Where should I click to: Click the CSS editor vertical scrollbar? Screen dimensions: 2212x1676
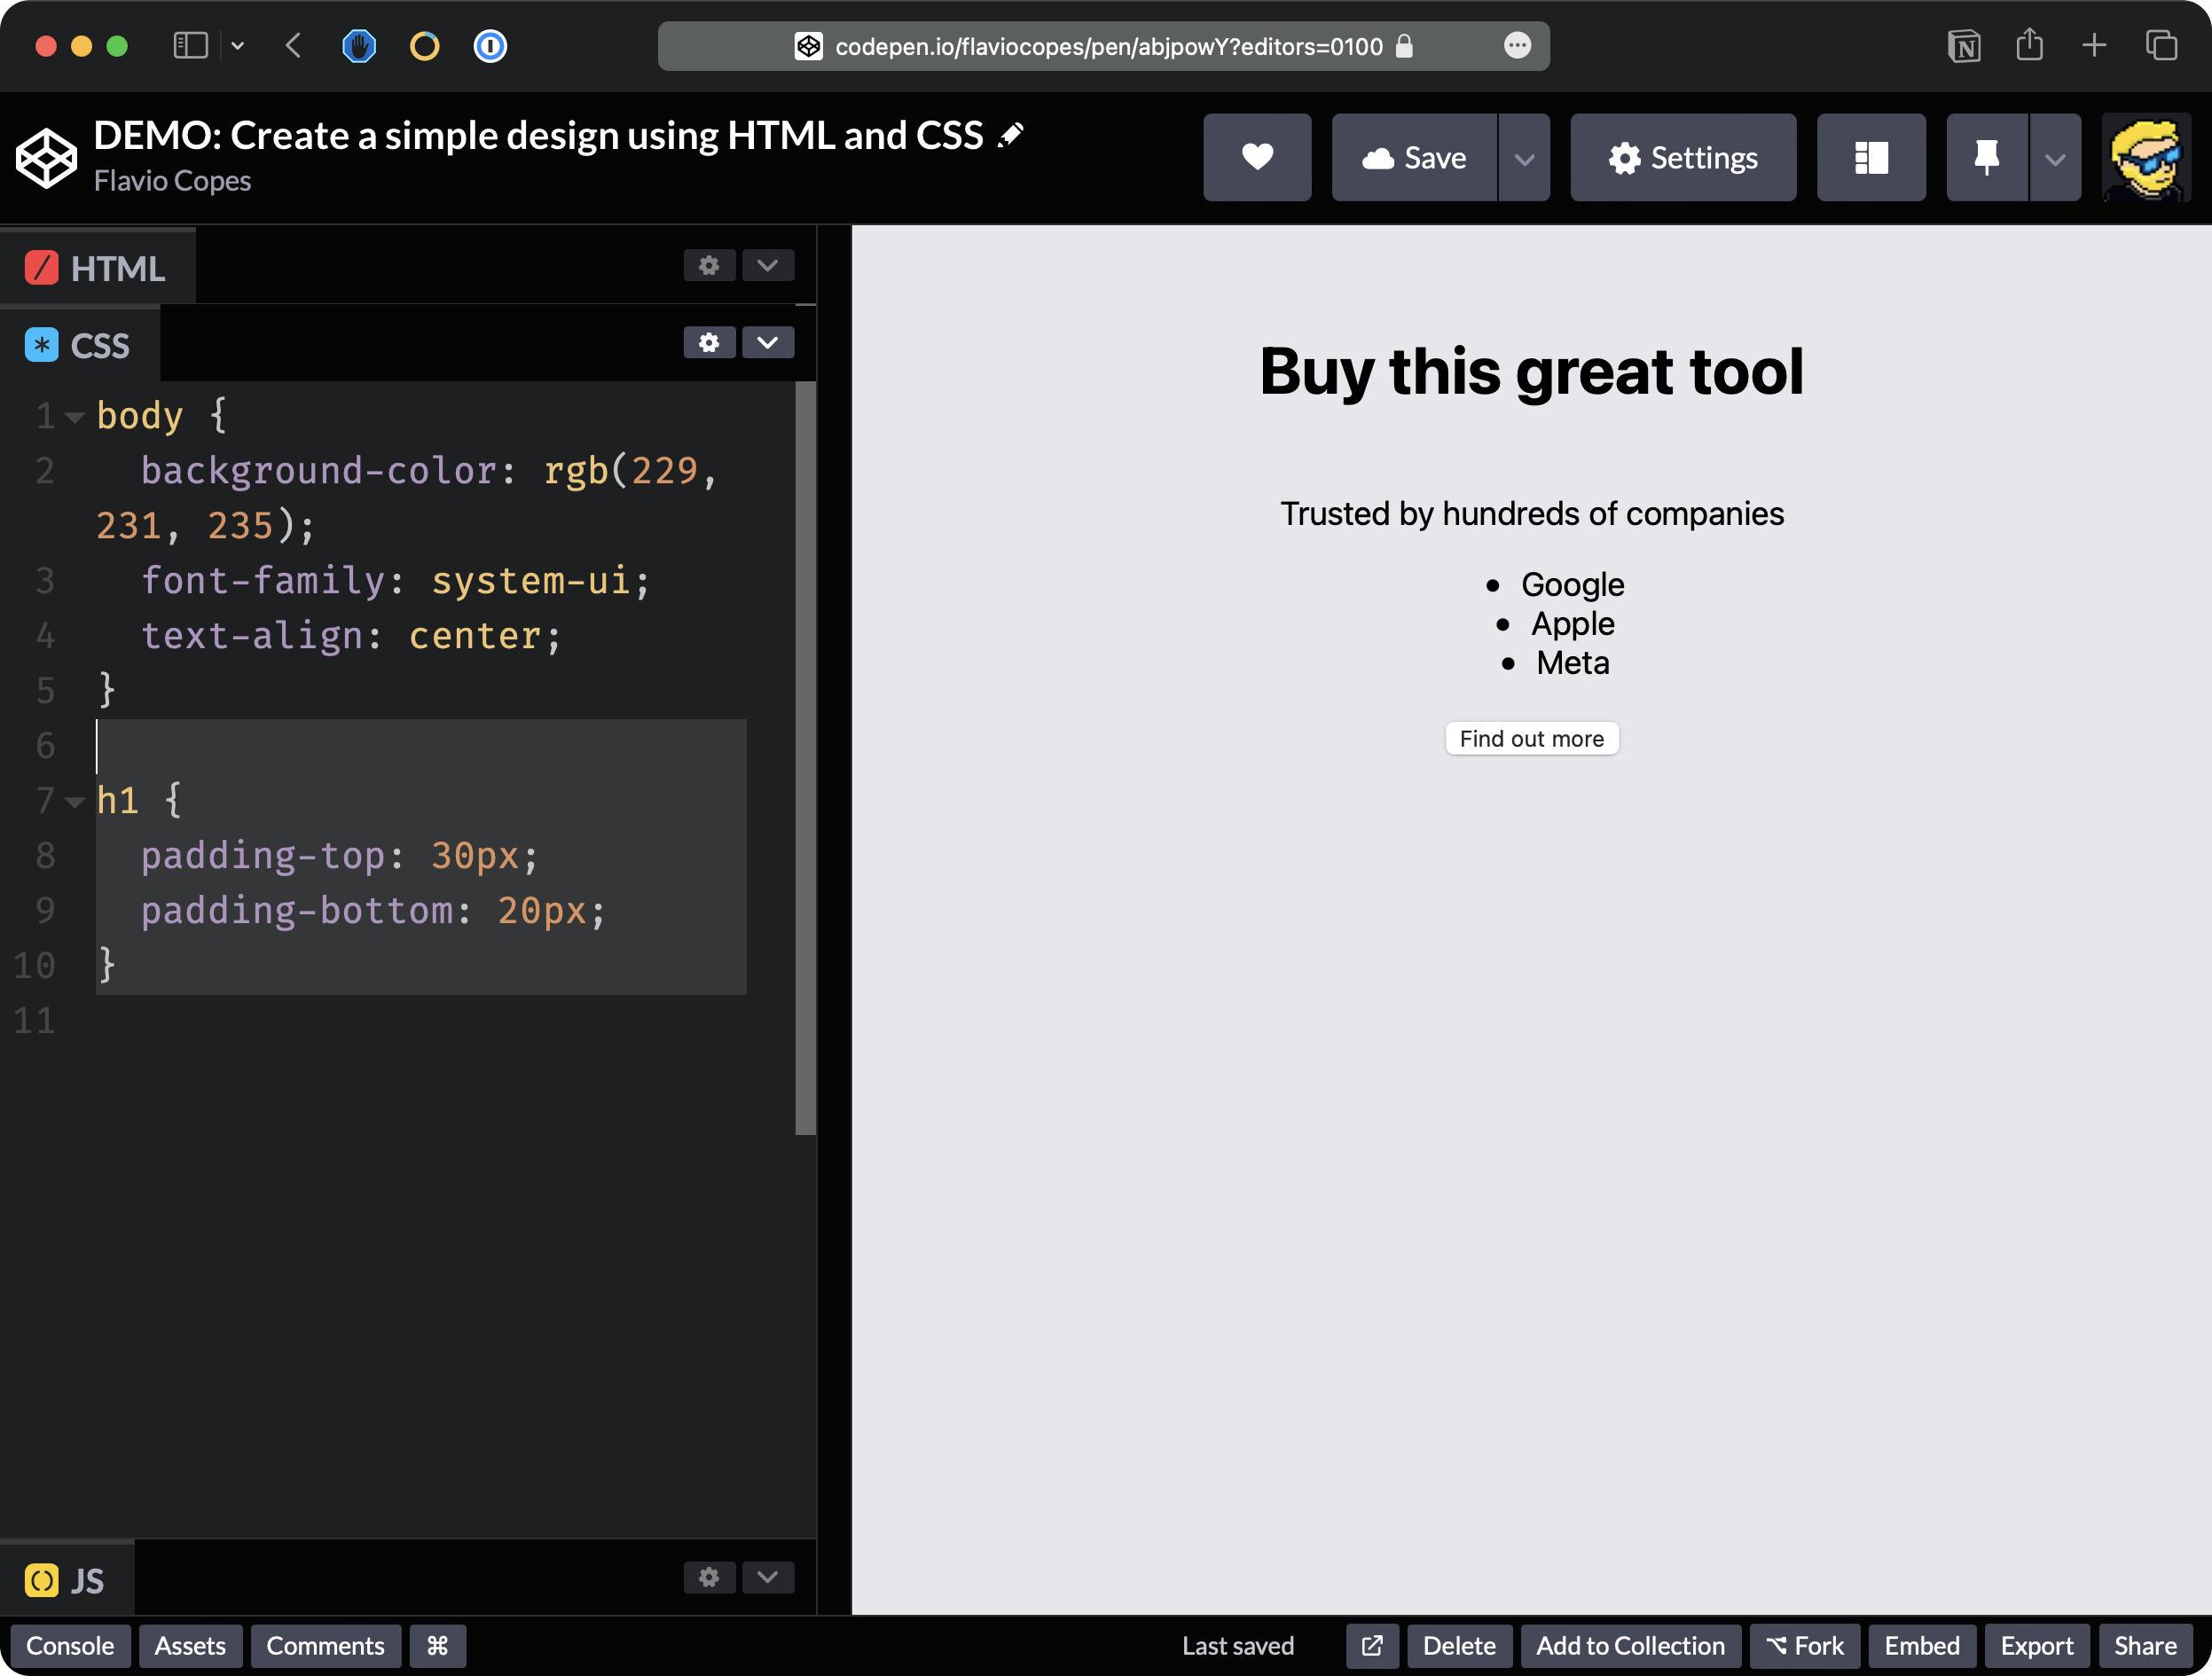805,760
